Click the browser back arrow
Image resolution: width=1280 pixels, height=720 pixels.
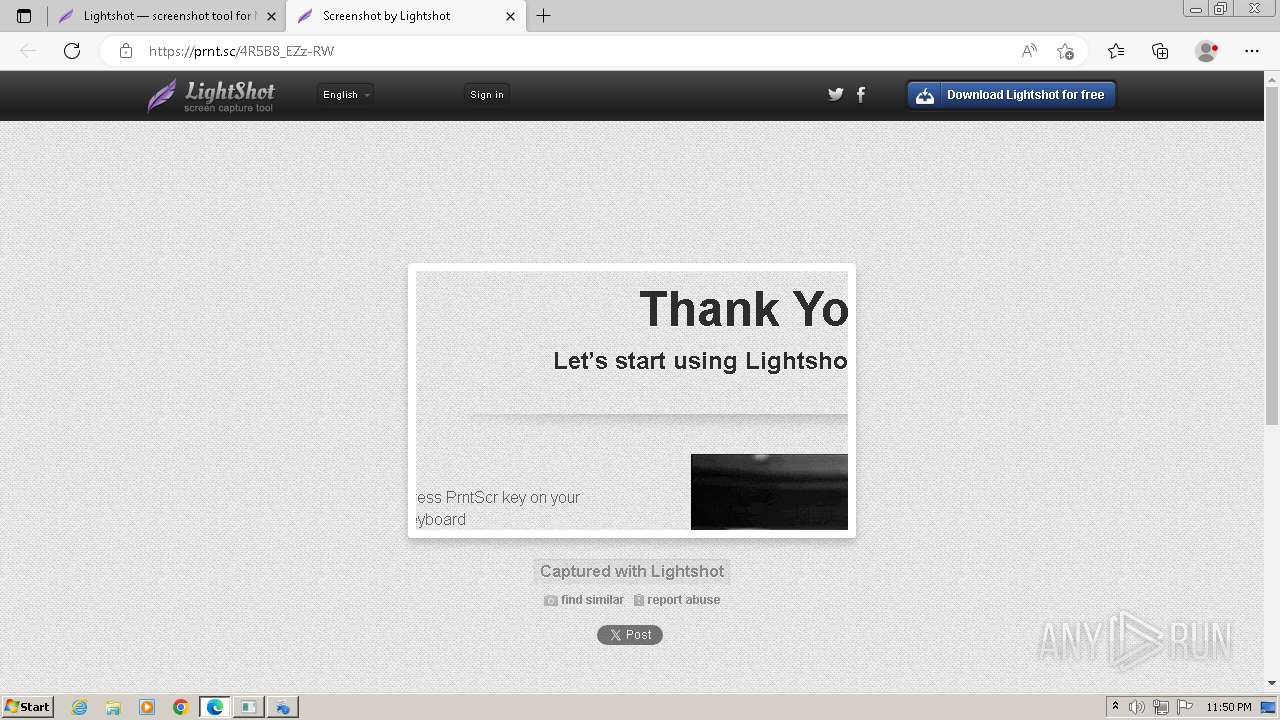click(28, 51)
